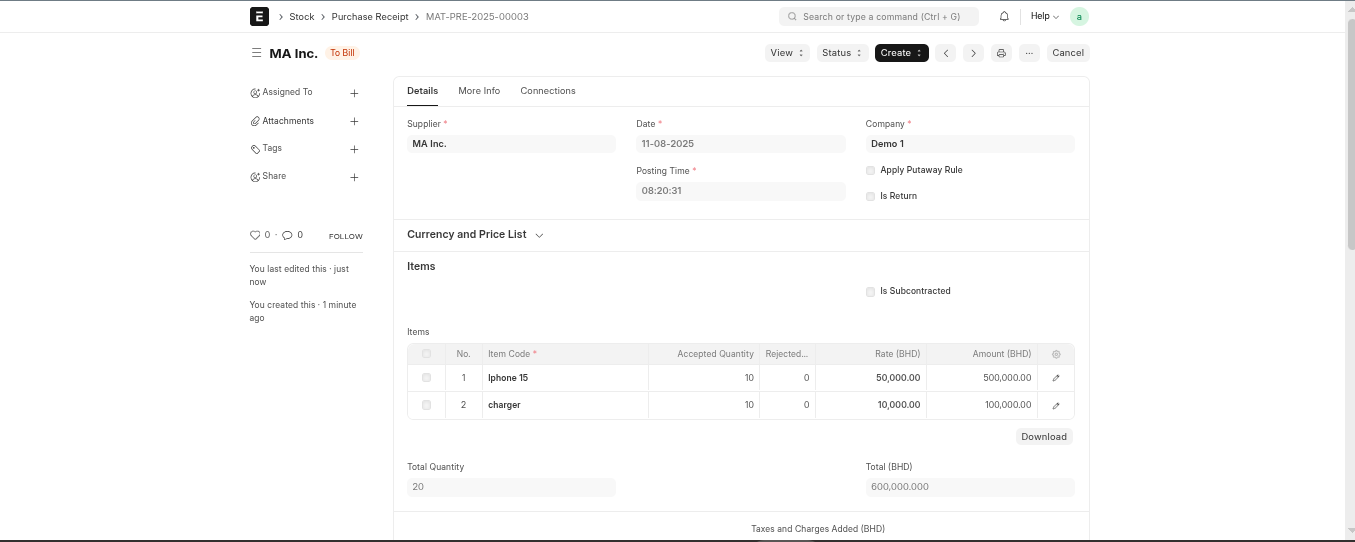Toggle the sidebar hamburger icon
Viewport: 1355px width, 542px height.
coord(256,53)
